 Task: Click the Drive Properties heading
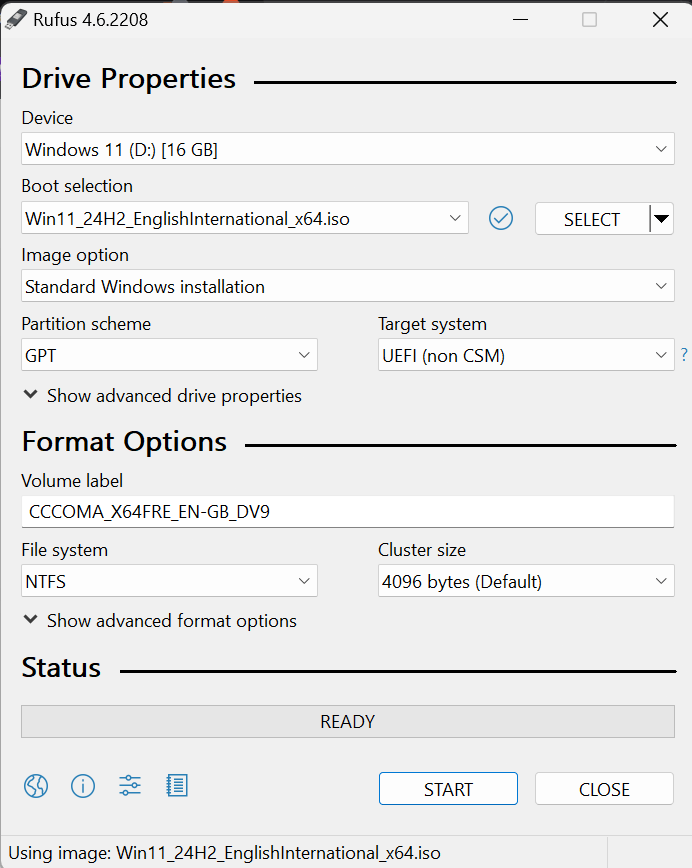(x=129, y=79)
